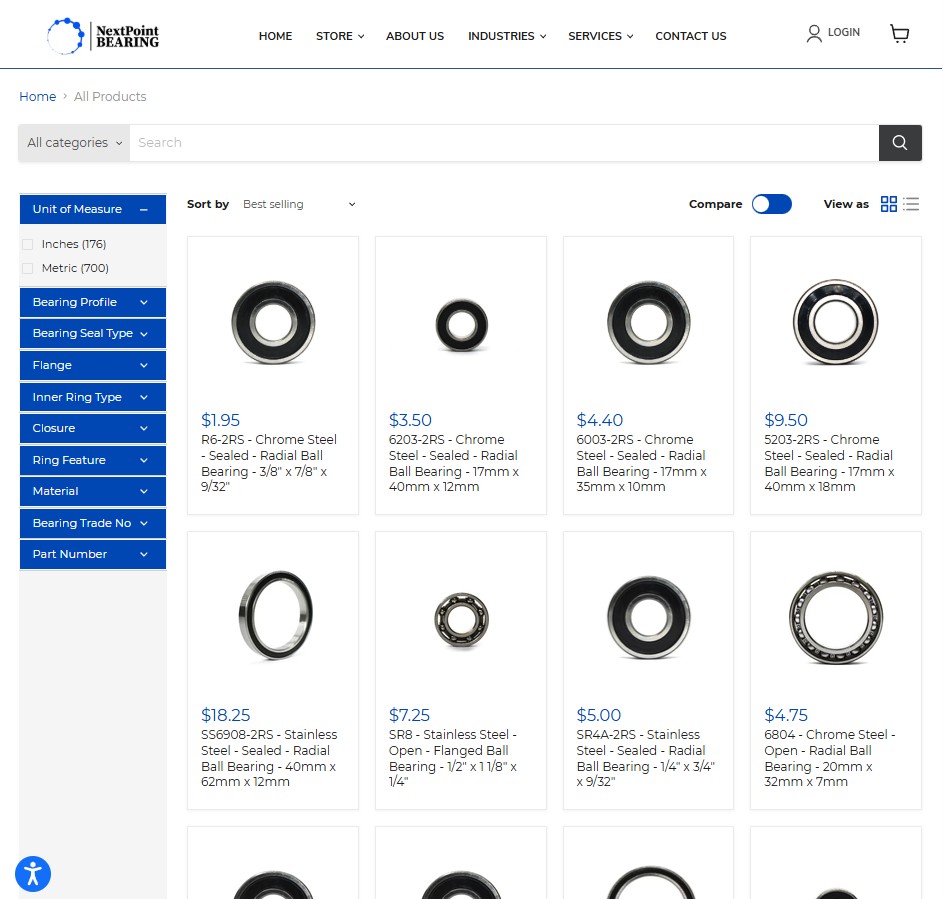
Task: Collapse Unit of Measure with minus icon
Action: 144,209
